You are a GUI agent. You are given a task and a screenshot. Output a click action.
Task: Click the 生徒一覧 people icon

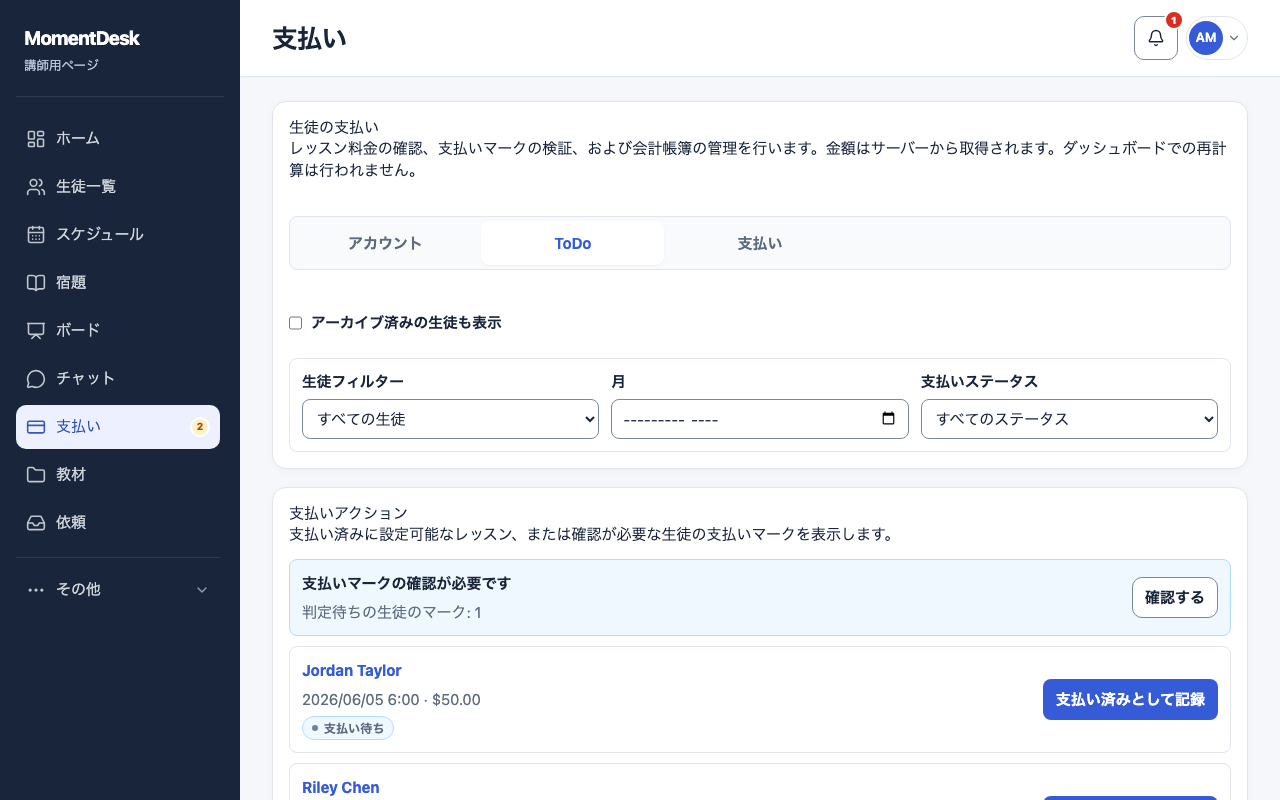pos(36,187)
